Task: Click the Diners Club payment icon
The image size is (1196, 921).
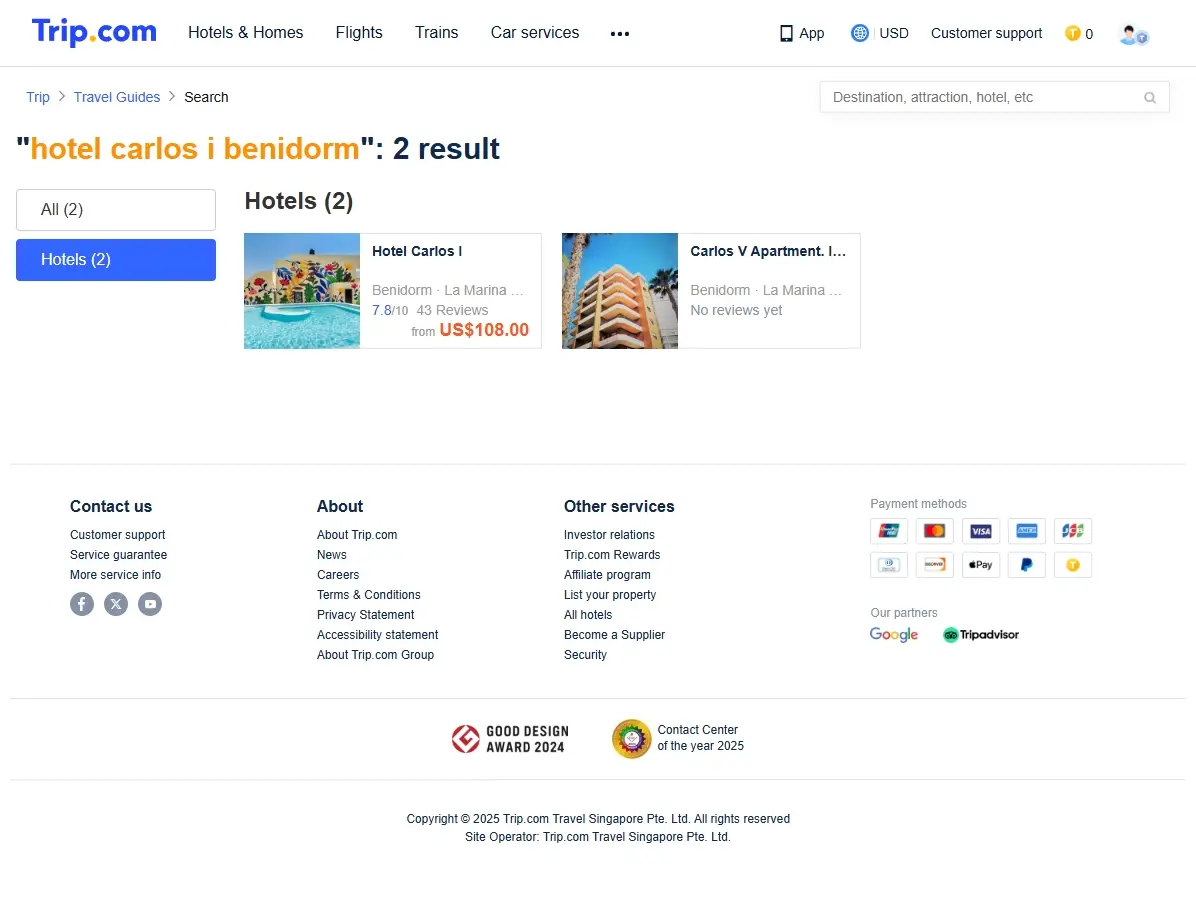Action: click(889, 565)
